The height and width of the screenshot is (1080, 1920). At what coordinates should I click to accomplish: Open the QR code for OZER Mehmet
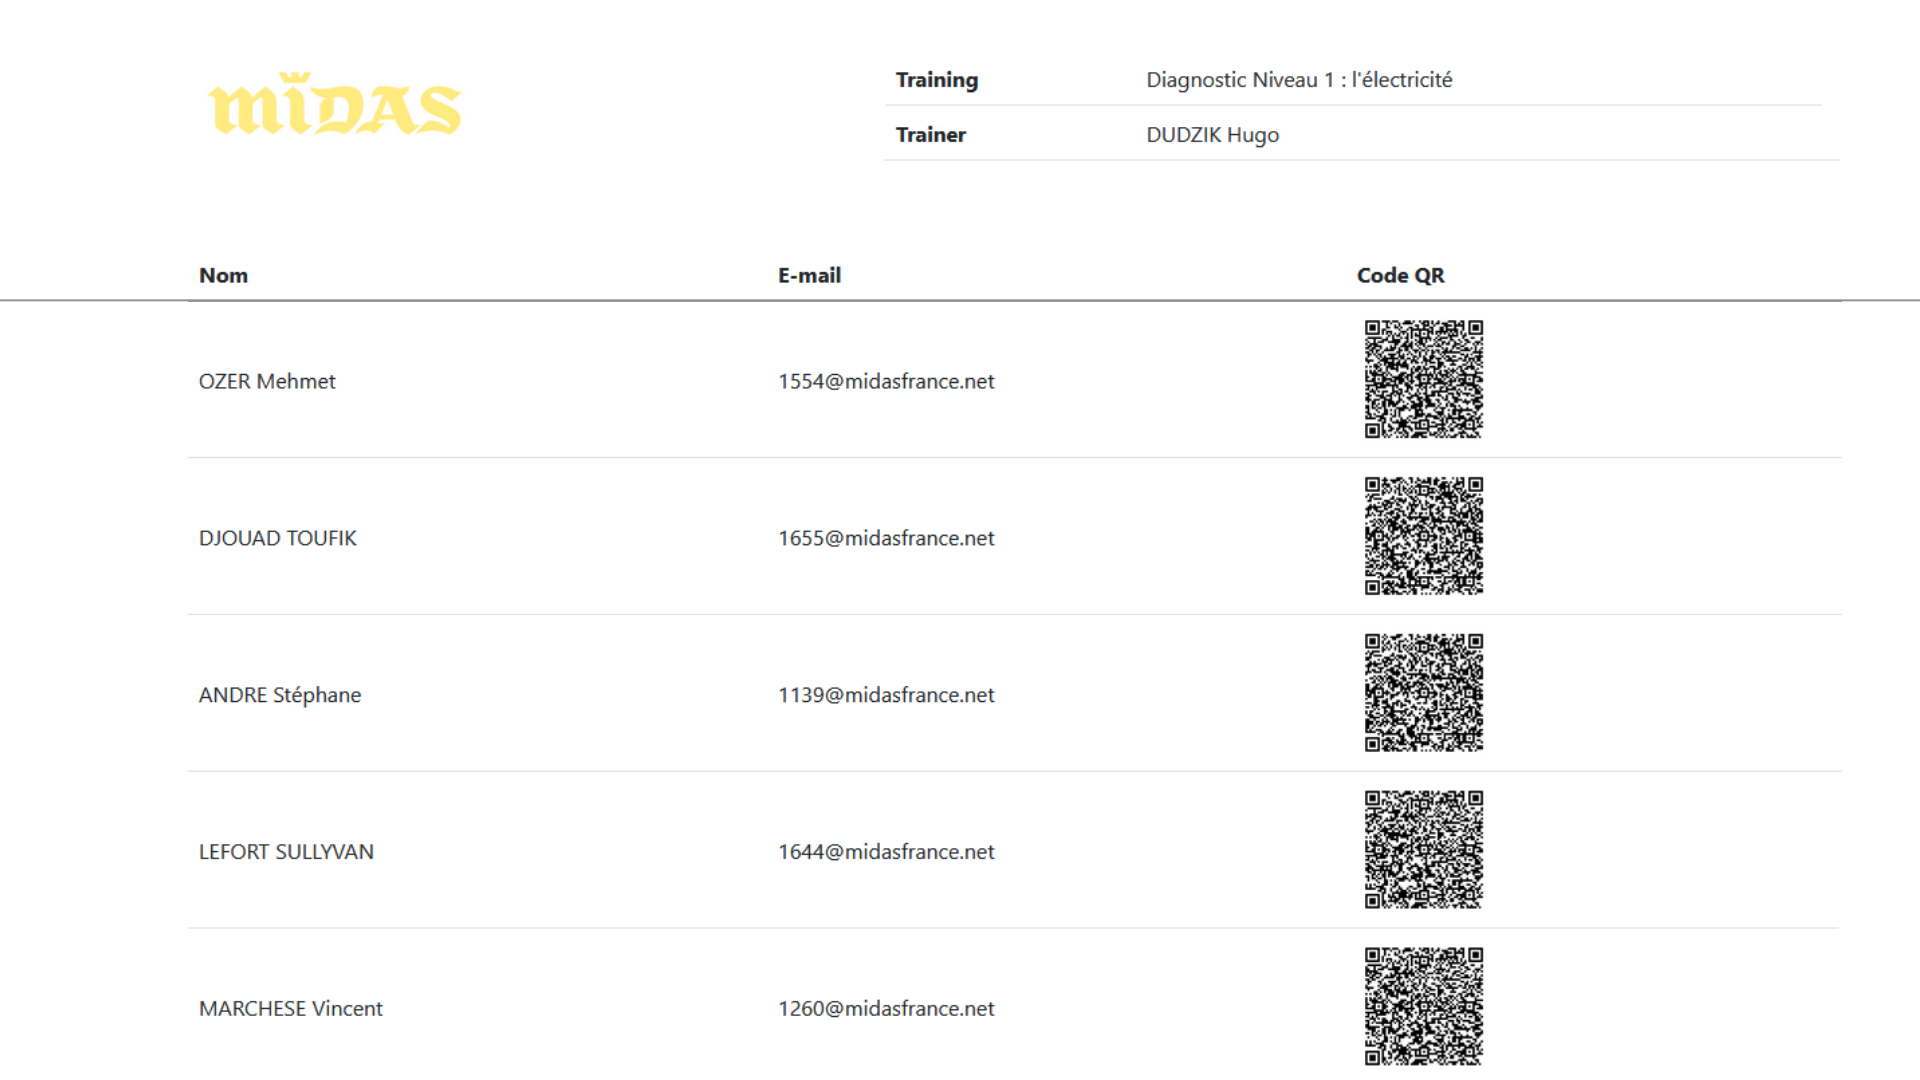[1424, 379]
